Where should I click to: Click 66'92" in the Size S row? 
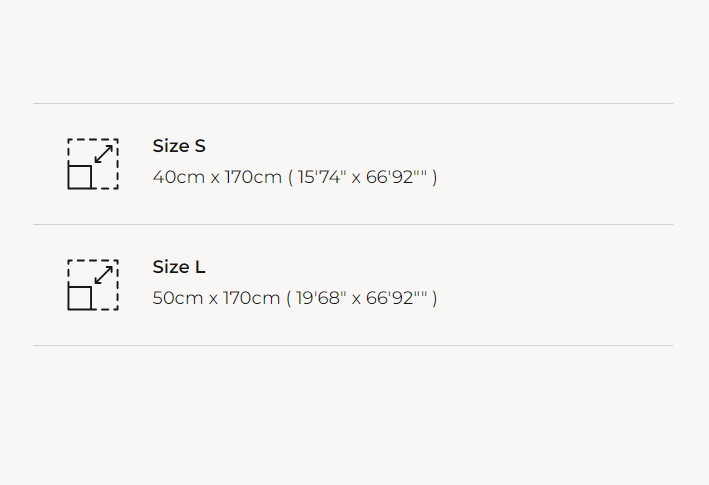click(393, 178)
